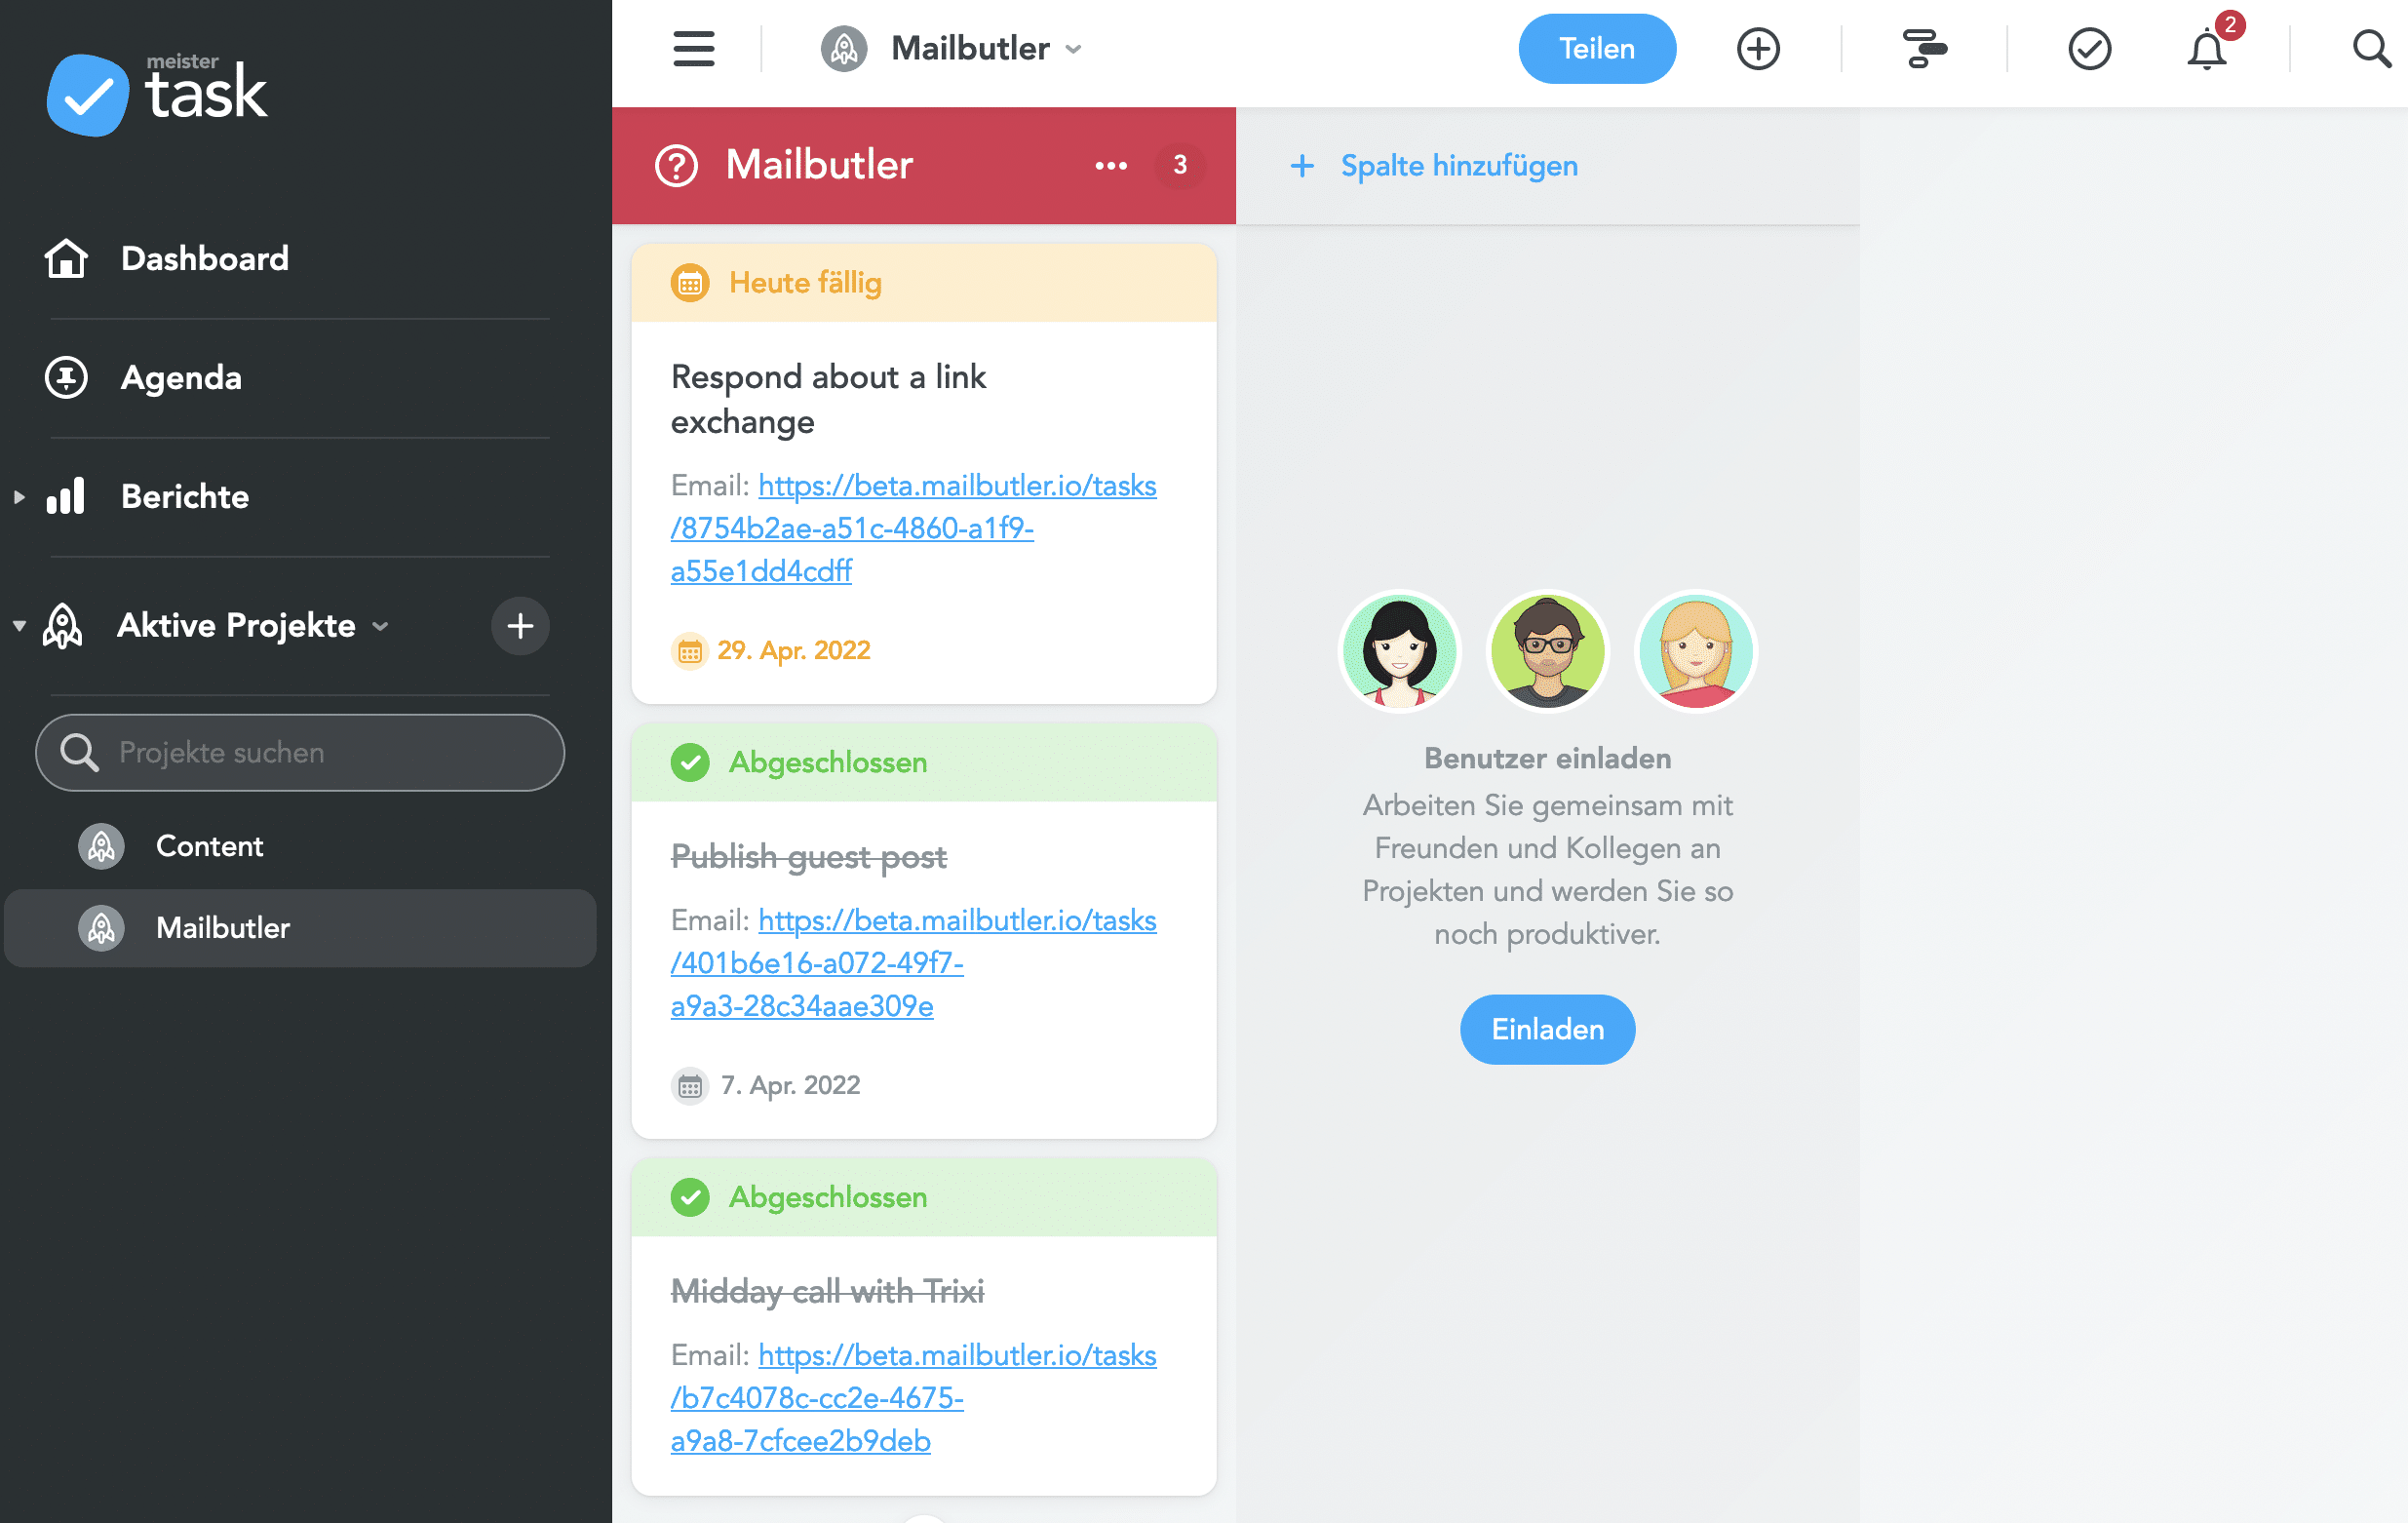Click the Dashboard home icon

click(x=66, y=258)
